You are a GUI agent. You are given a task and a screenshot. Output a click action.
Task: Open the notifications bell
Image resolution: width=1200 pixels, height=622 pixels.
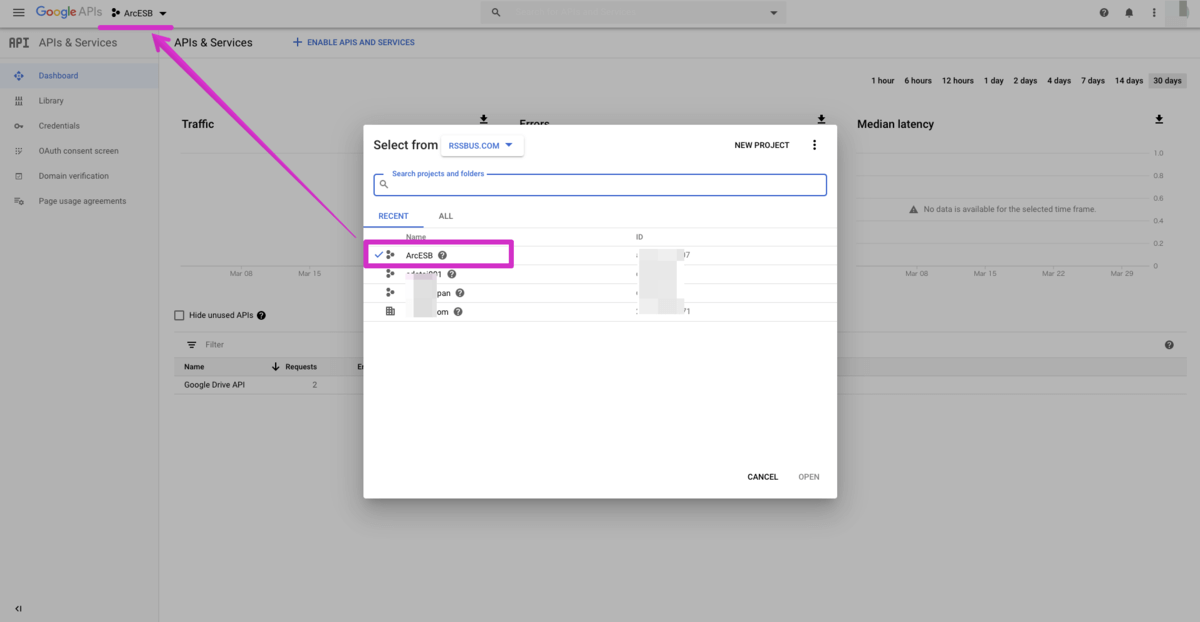tap(1129, 13)
